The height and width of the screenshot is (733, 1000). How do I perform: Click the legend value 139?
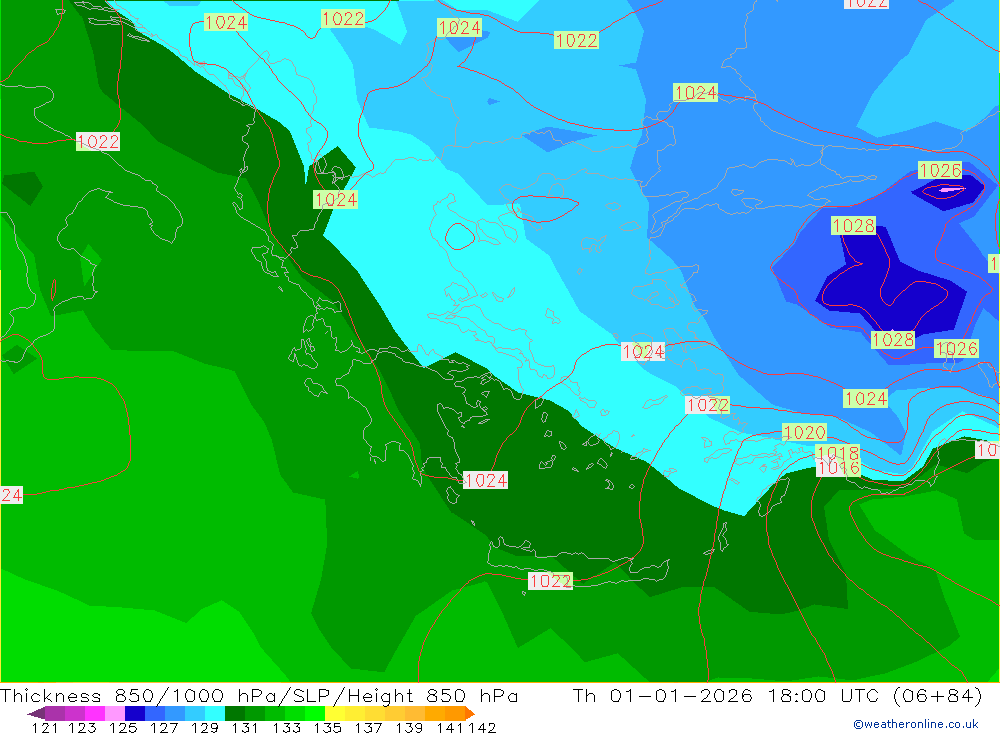[409, 727]
